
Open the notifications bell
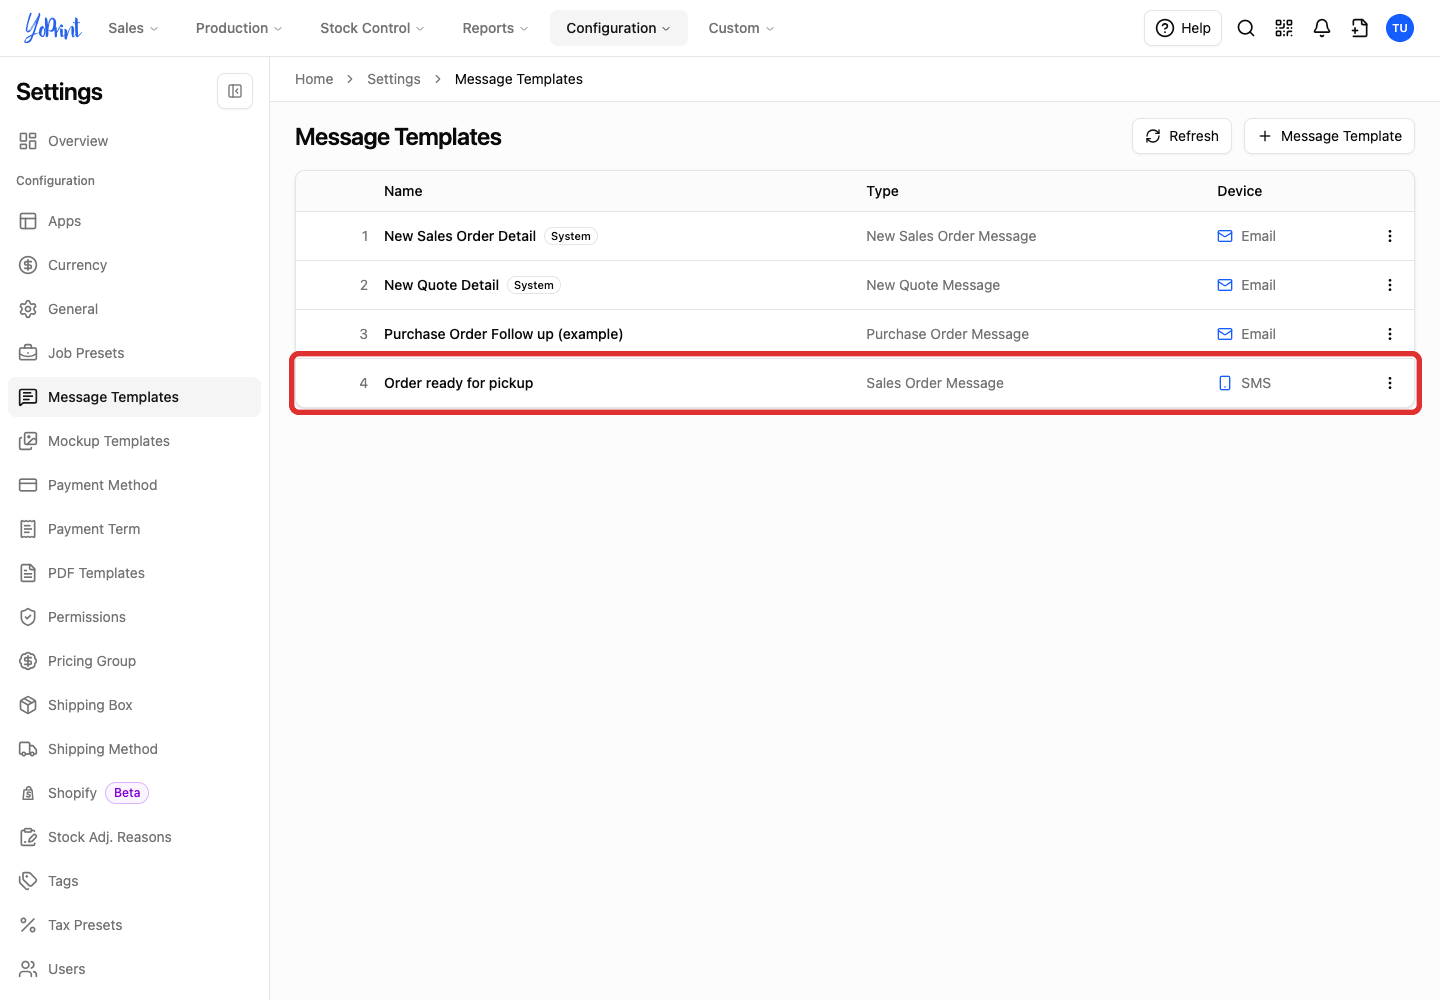[1322, 28]
